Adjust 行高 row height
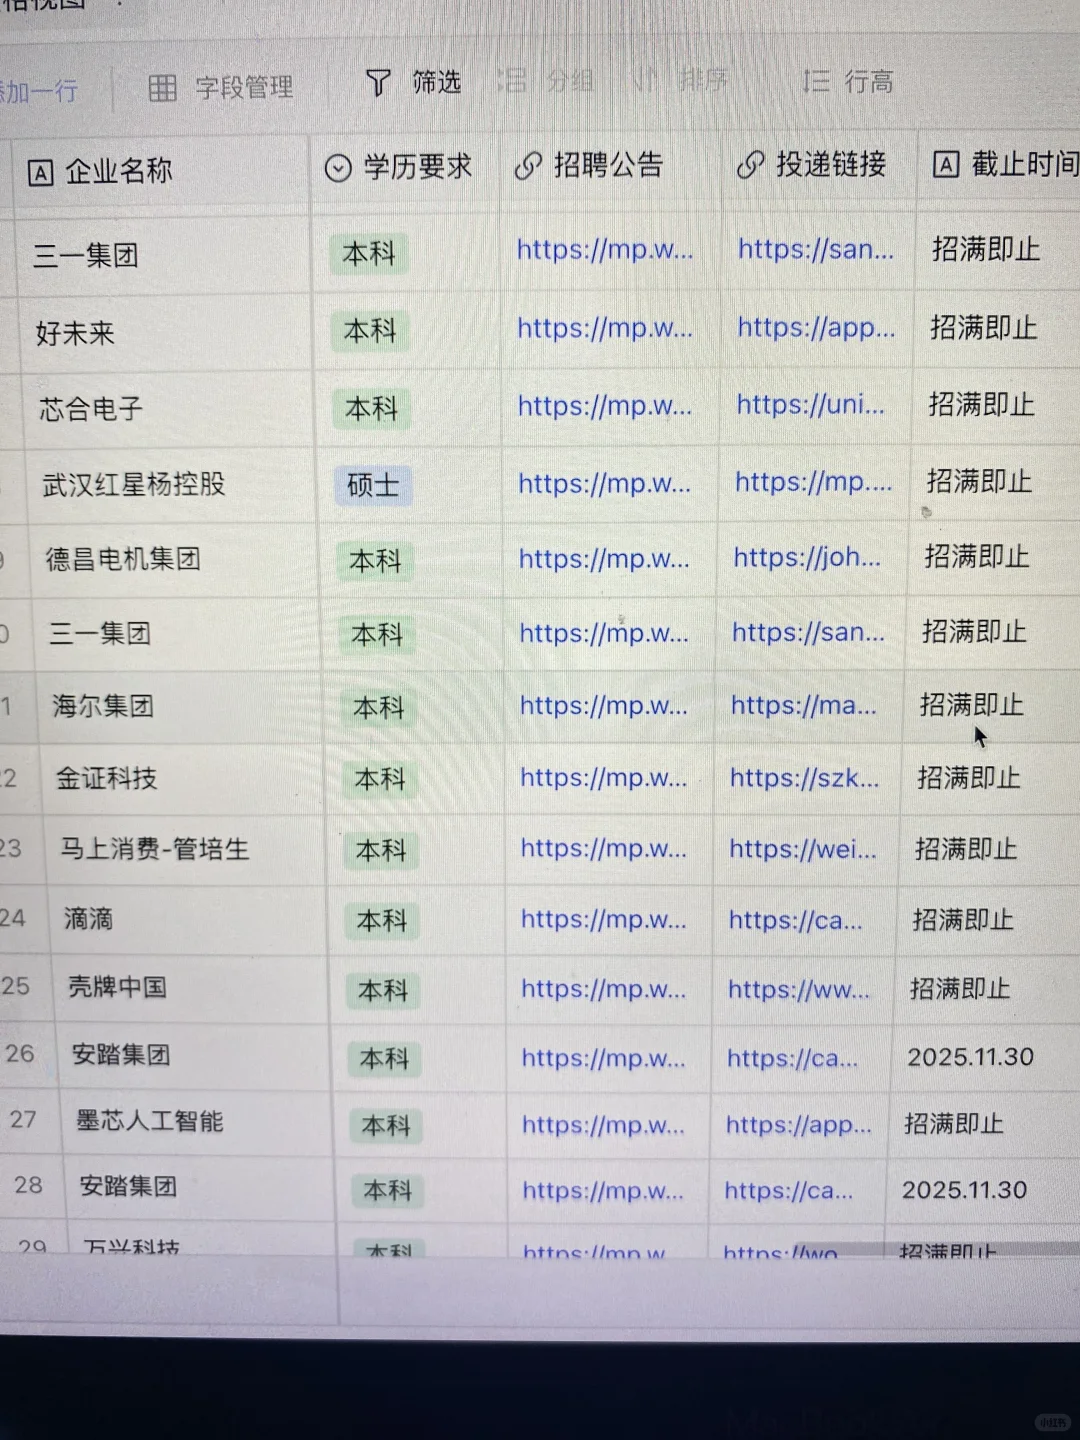1080x1440 pixels. (848, 81)
